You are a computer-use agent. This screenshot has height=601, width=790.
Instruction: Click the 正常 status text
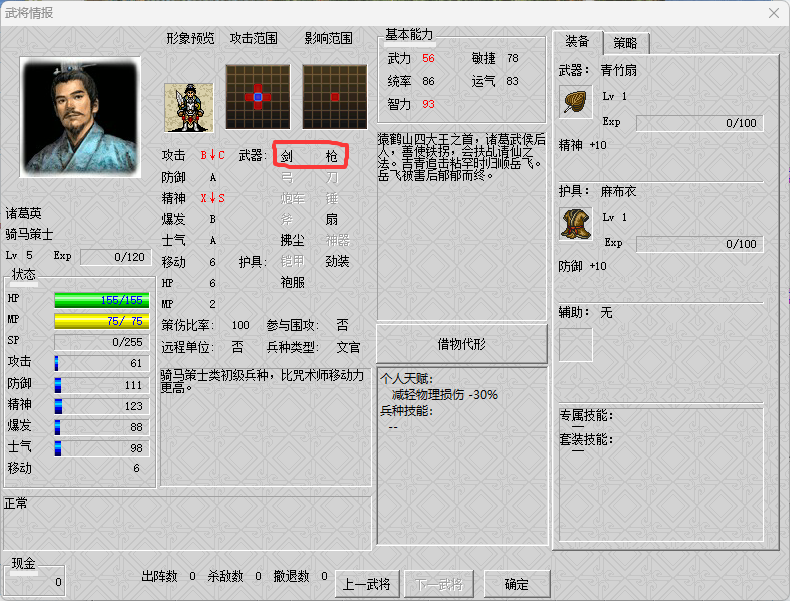coord(16,503)
